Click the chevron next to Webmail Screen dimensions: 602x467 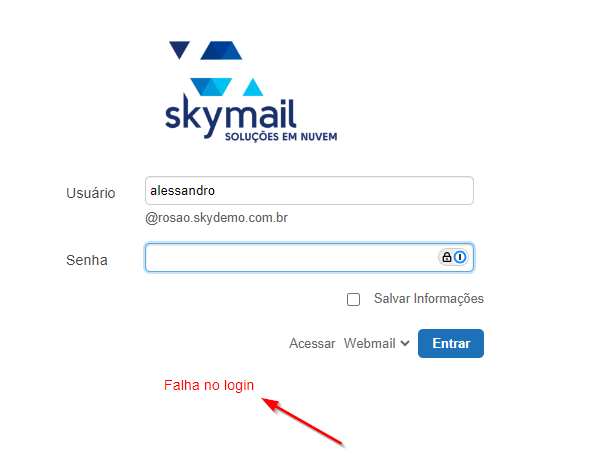(x=405, y=343)
